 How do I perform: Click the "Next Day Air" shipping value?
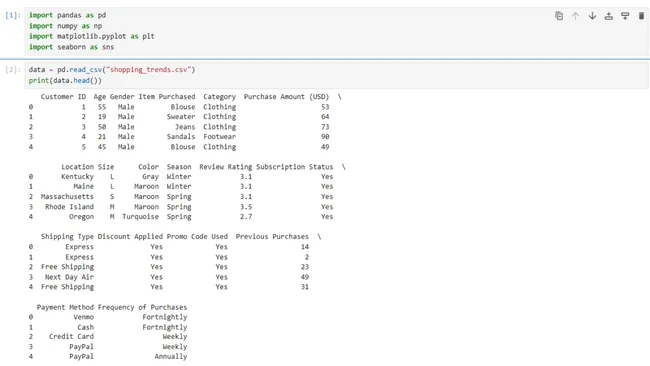click(x=69, y=277)
